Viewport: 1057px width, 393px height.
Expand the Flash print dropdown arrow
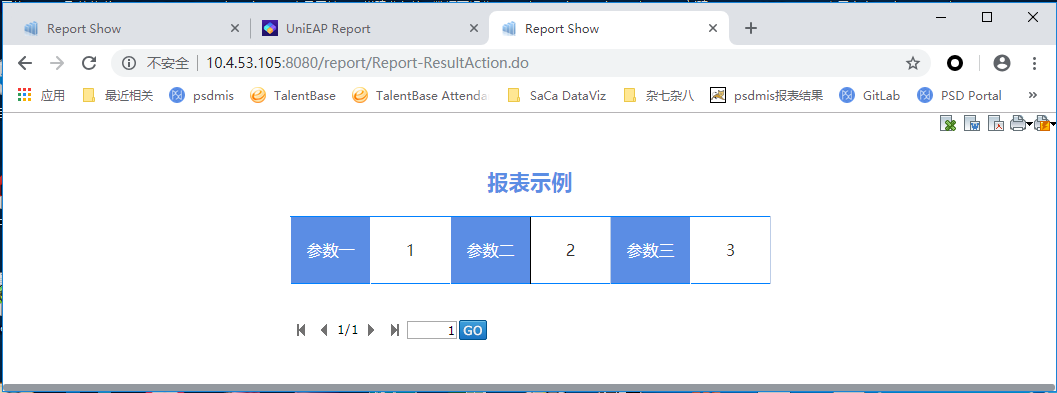click(1053, 124)
